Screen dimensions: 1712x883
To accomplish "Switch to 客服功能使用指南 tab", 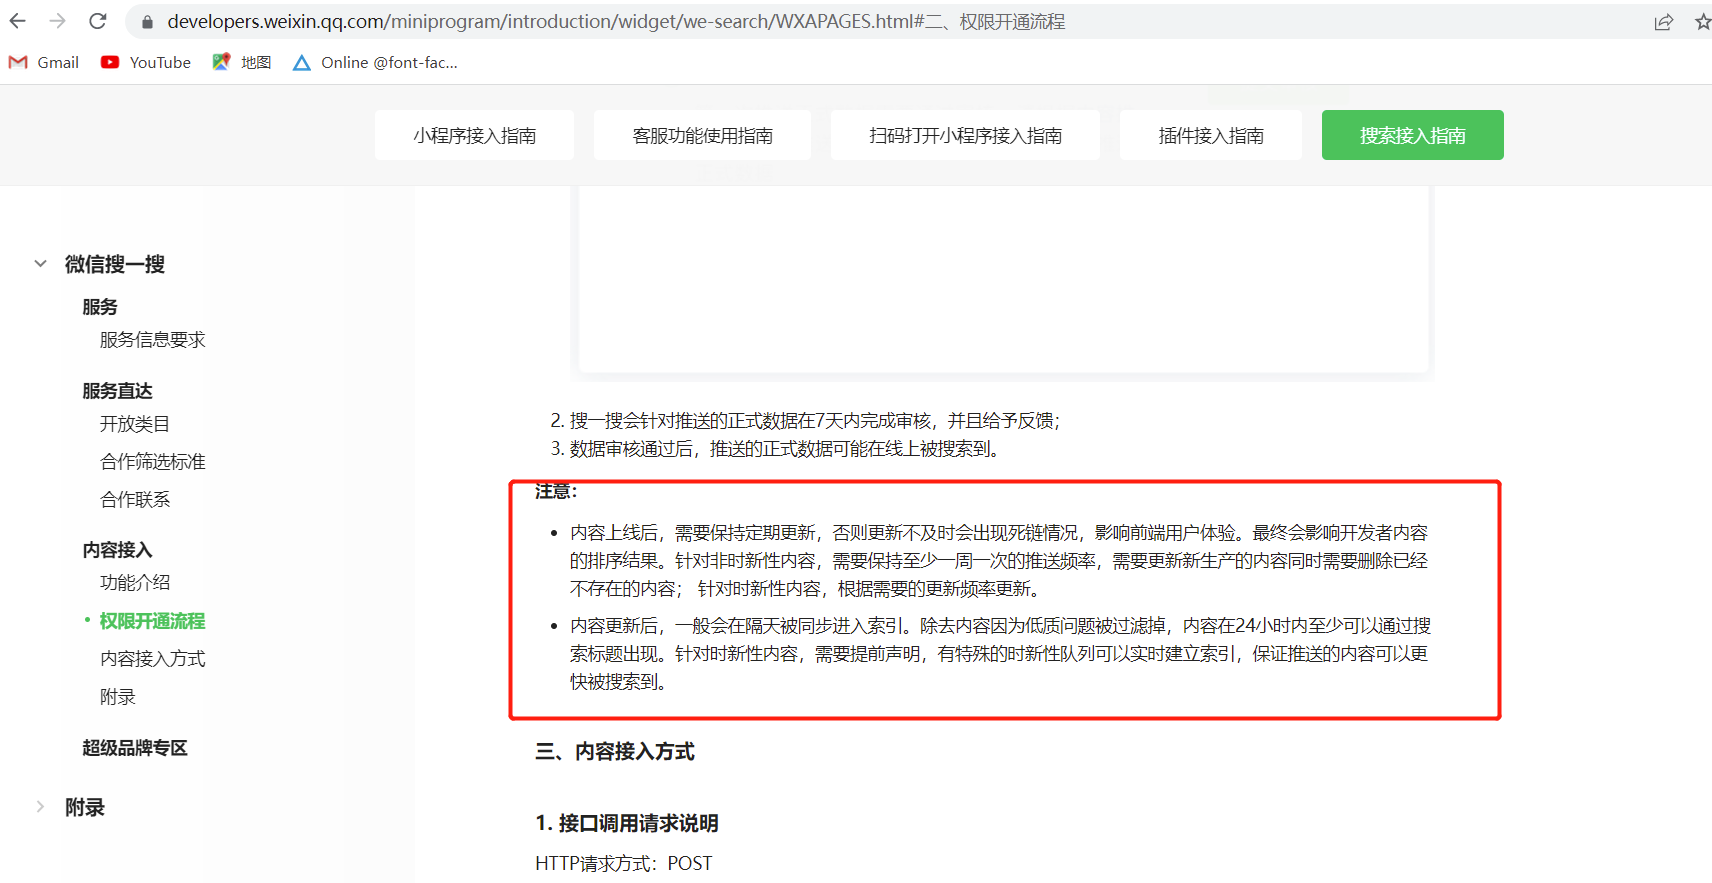I will [x=702, y=135].
